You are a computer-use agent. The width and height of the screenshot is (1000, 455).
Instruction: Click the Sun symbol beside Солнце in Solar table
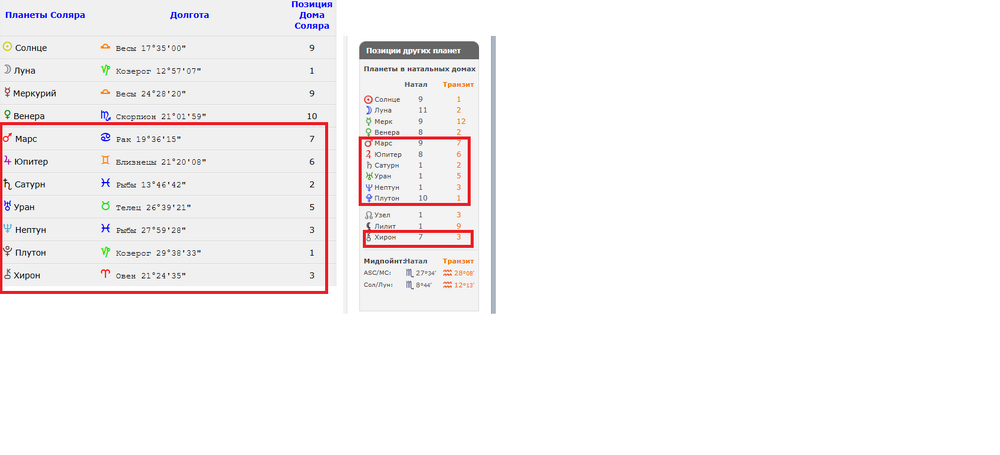tap(7, 47)
